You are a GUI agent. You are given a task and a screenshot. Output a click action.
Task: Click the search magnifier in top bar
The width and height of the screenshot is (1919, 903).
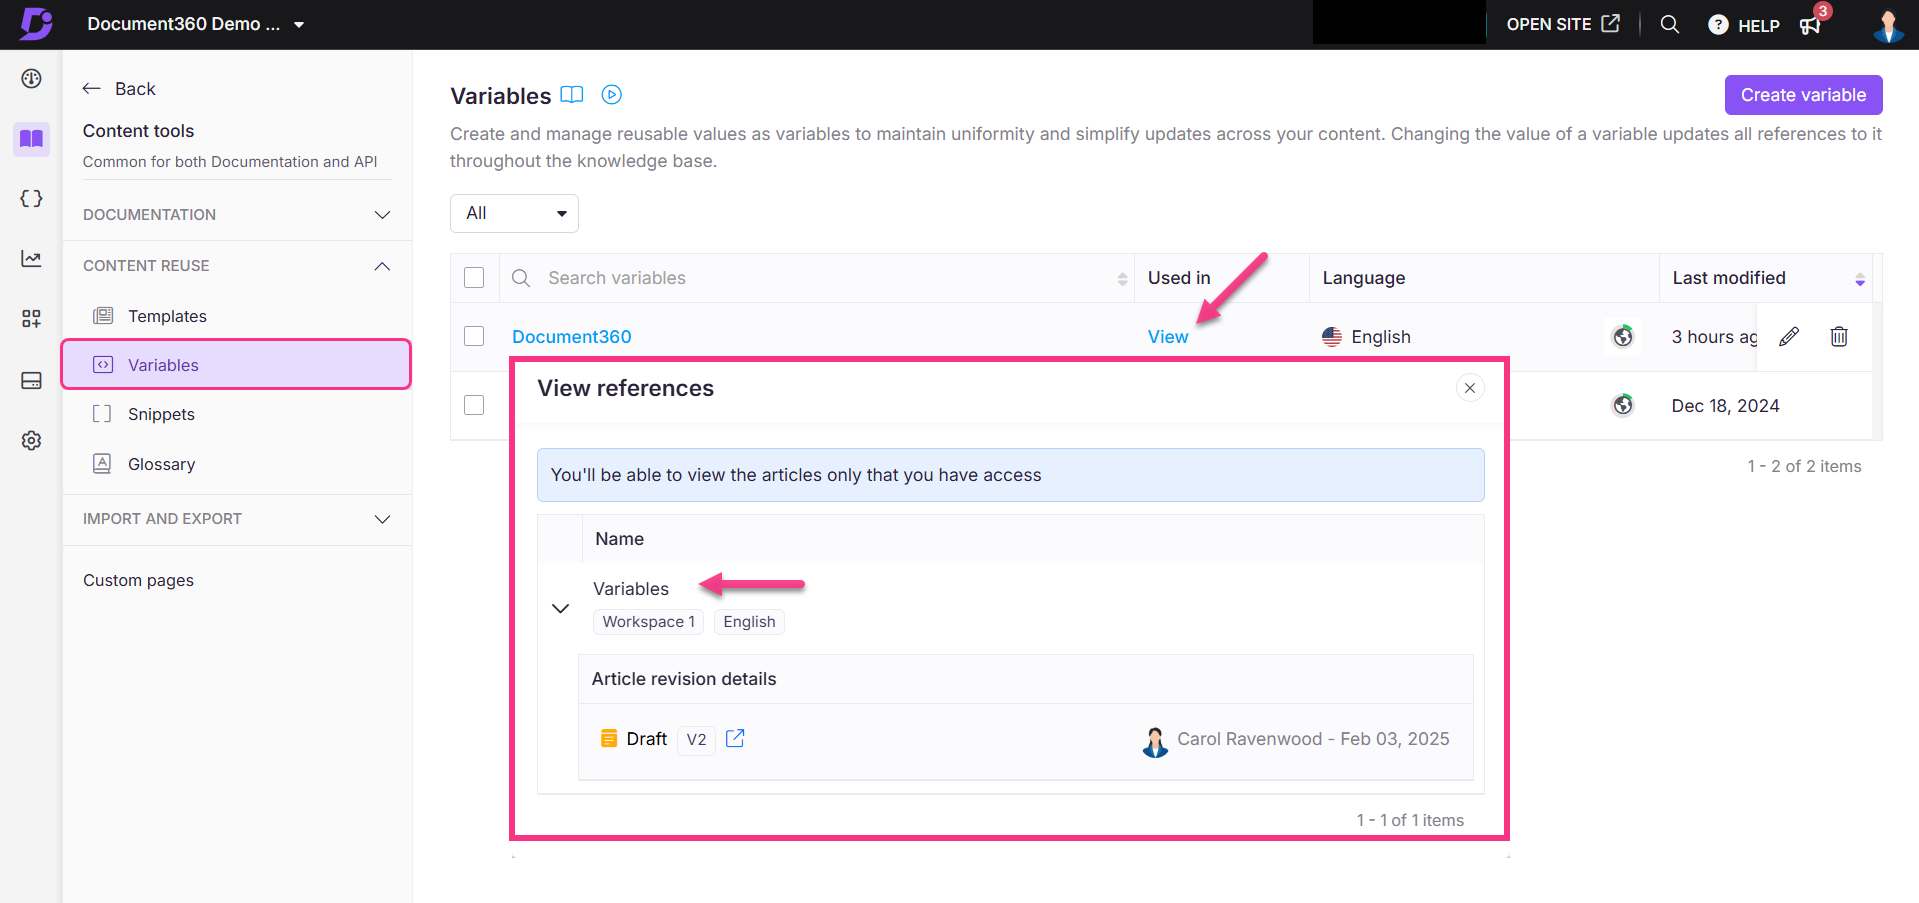[x=1669, y=24]
